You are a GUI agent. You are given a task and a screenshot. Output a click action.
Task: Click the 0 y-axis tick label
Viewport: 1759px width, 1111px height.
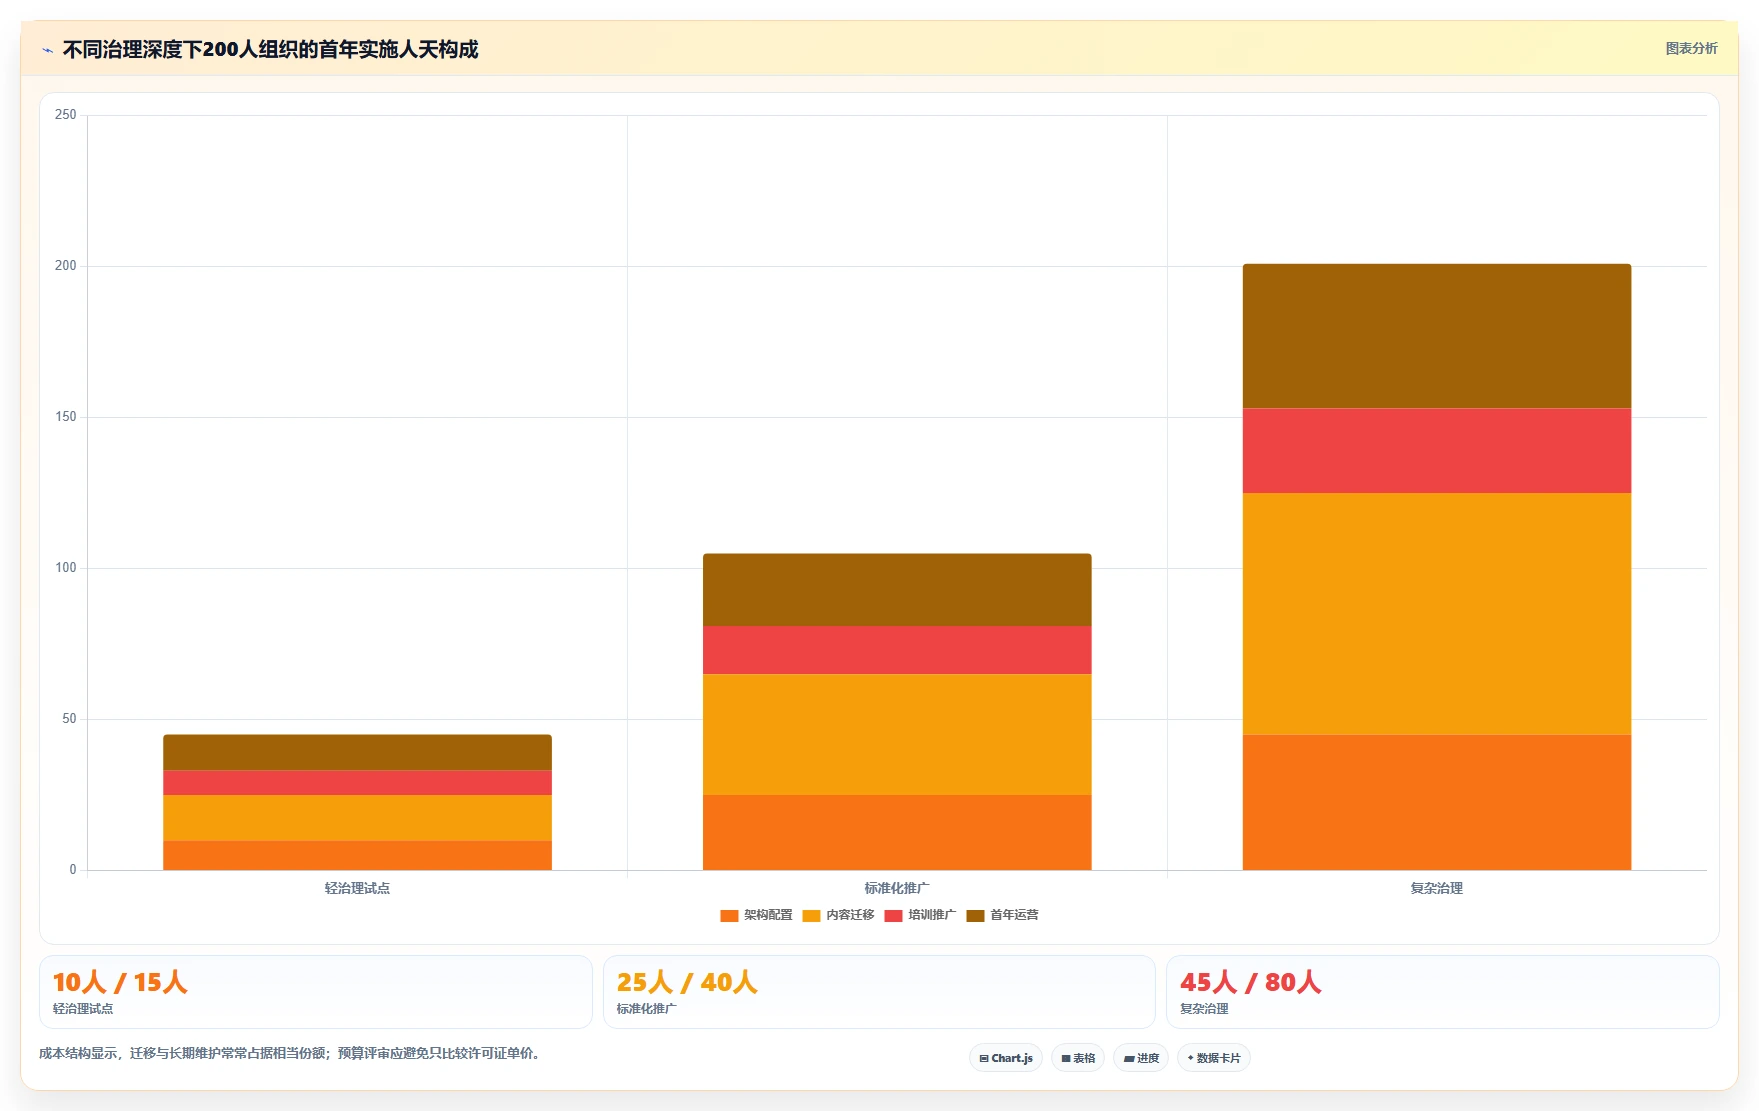(73, 870)
